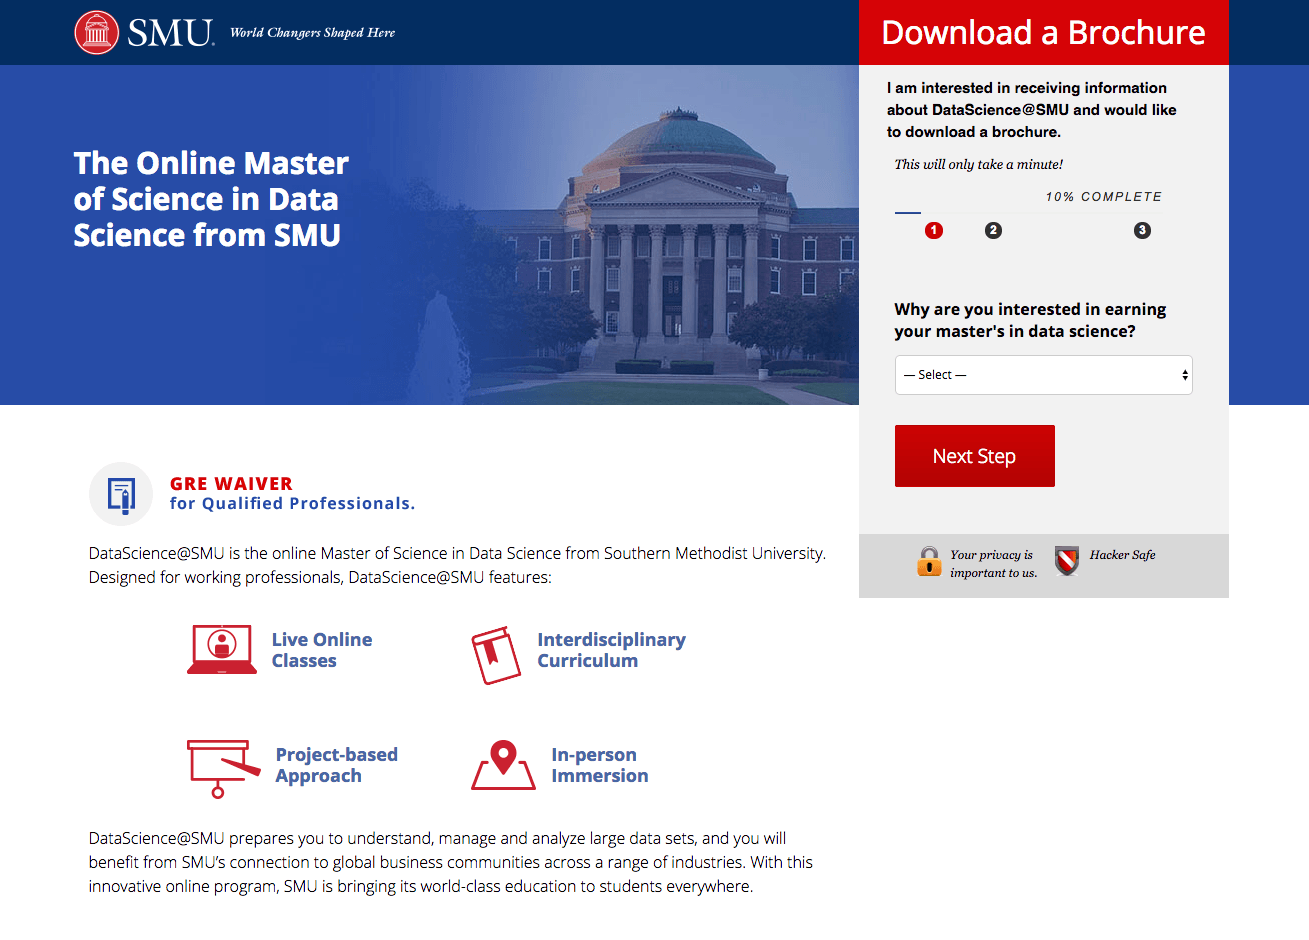Click the '10% COMPLETE' progress text
This screenshot has height=940, width=1309.
[1104, 197]
